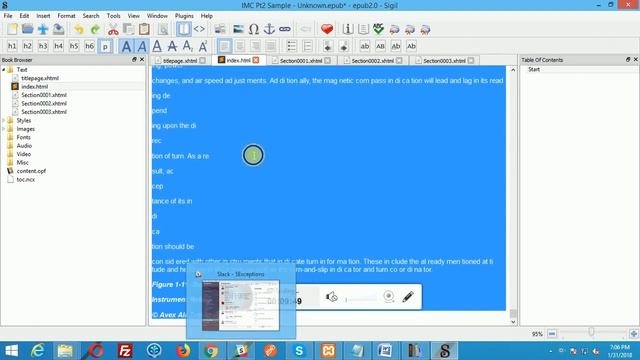Toggle italic formatting

[x=142, y=46]
